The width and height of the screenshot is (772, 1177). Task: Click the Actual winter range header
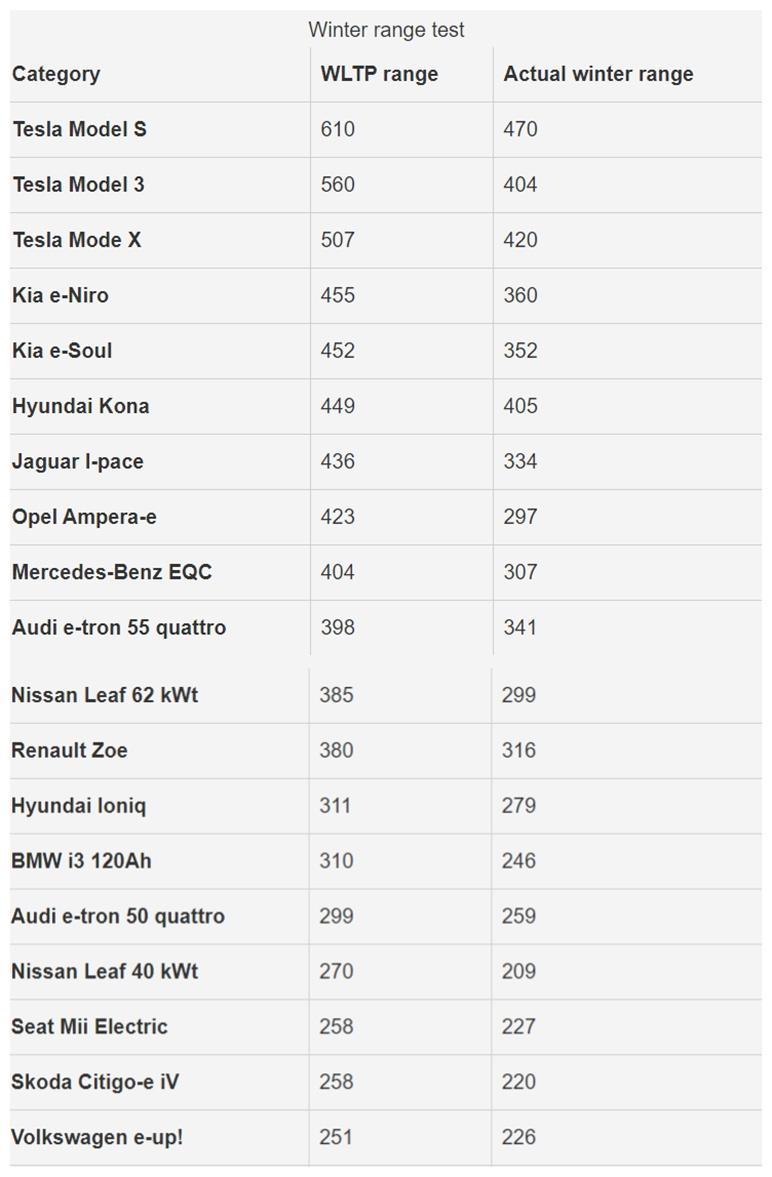[599, 74]
